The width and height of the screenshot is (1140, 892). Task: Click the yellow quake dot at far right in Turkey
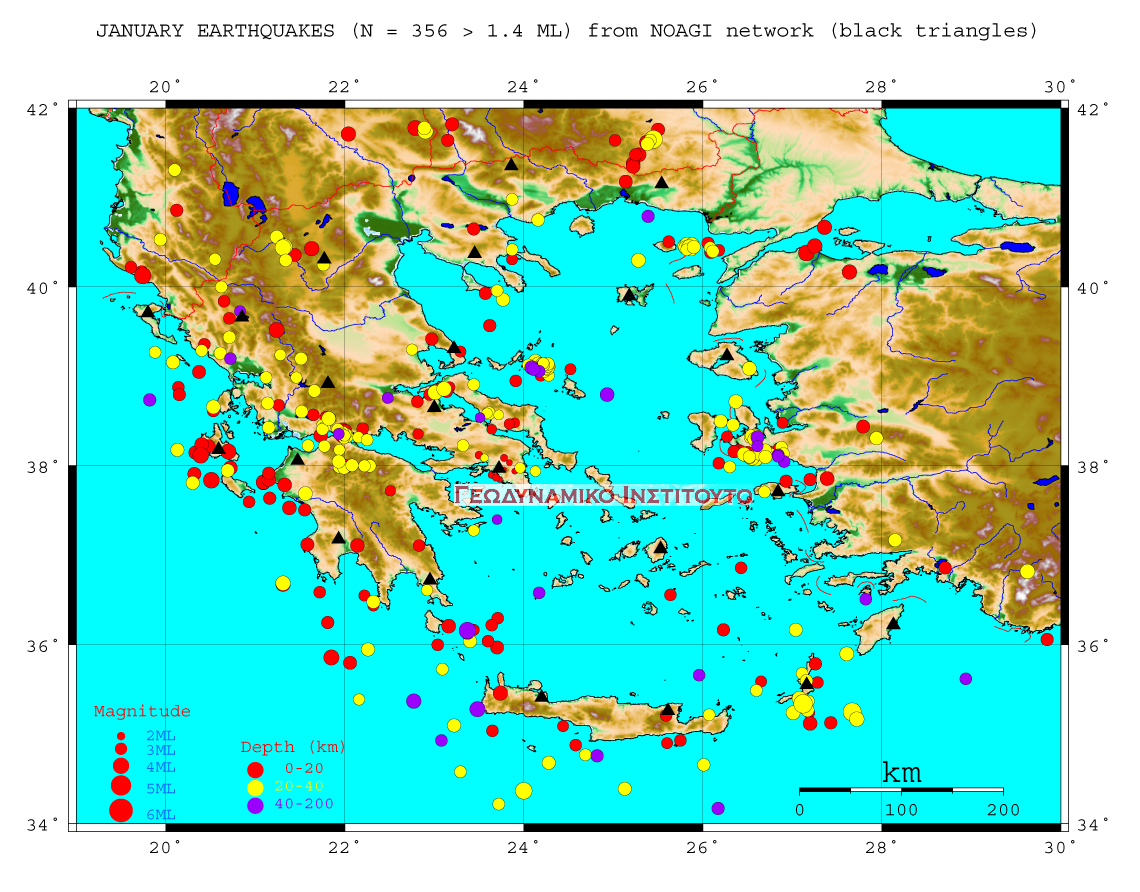(x=1027, y=571)
